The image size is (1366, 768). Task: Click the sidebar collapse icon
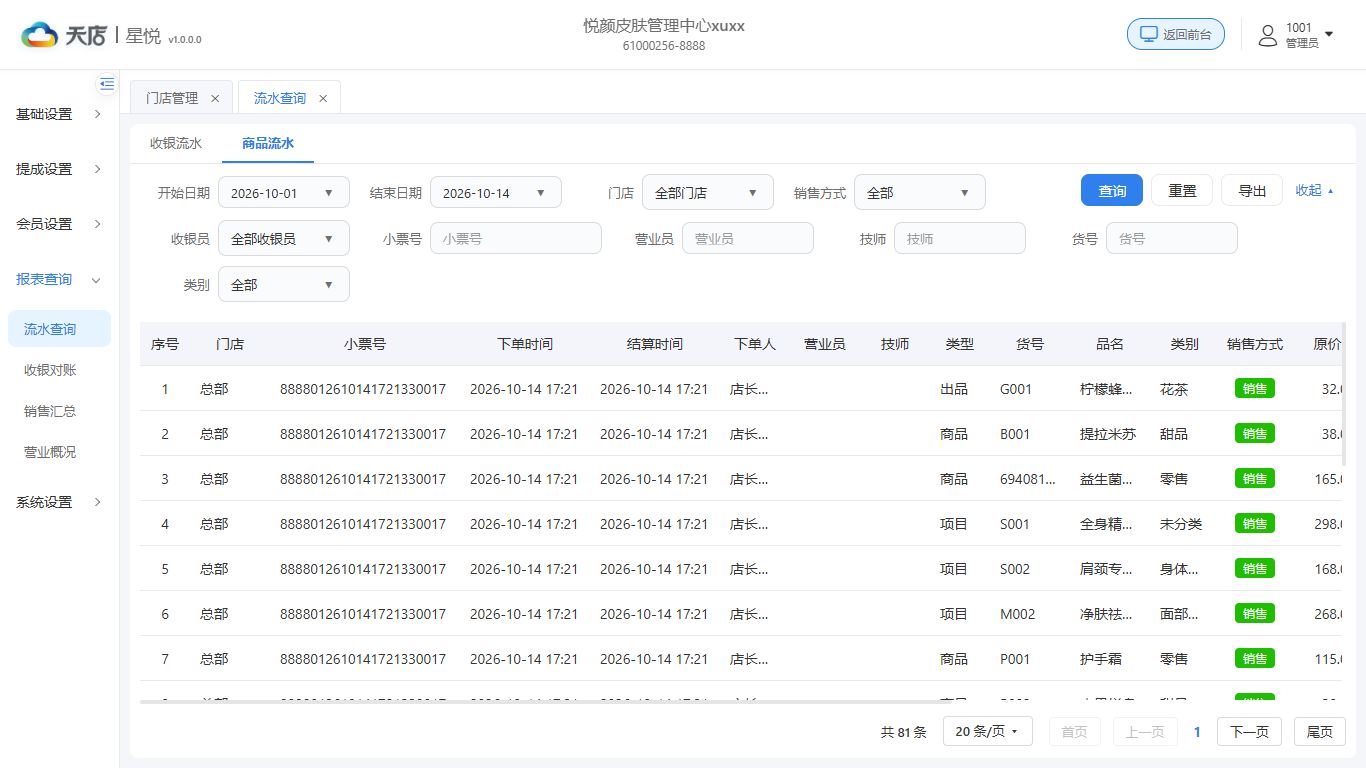(107, 84)
